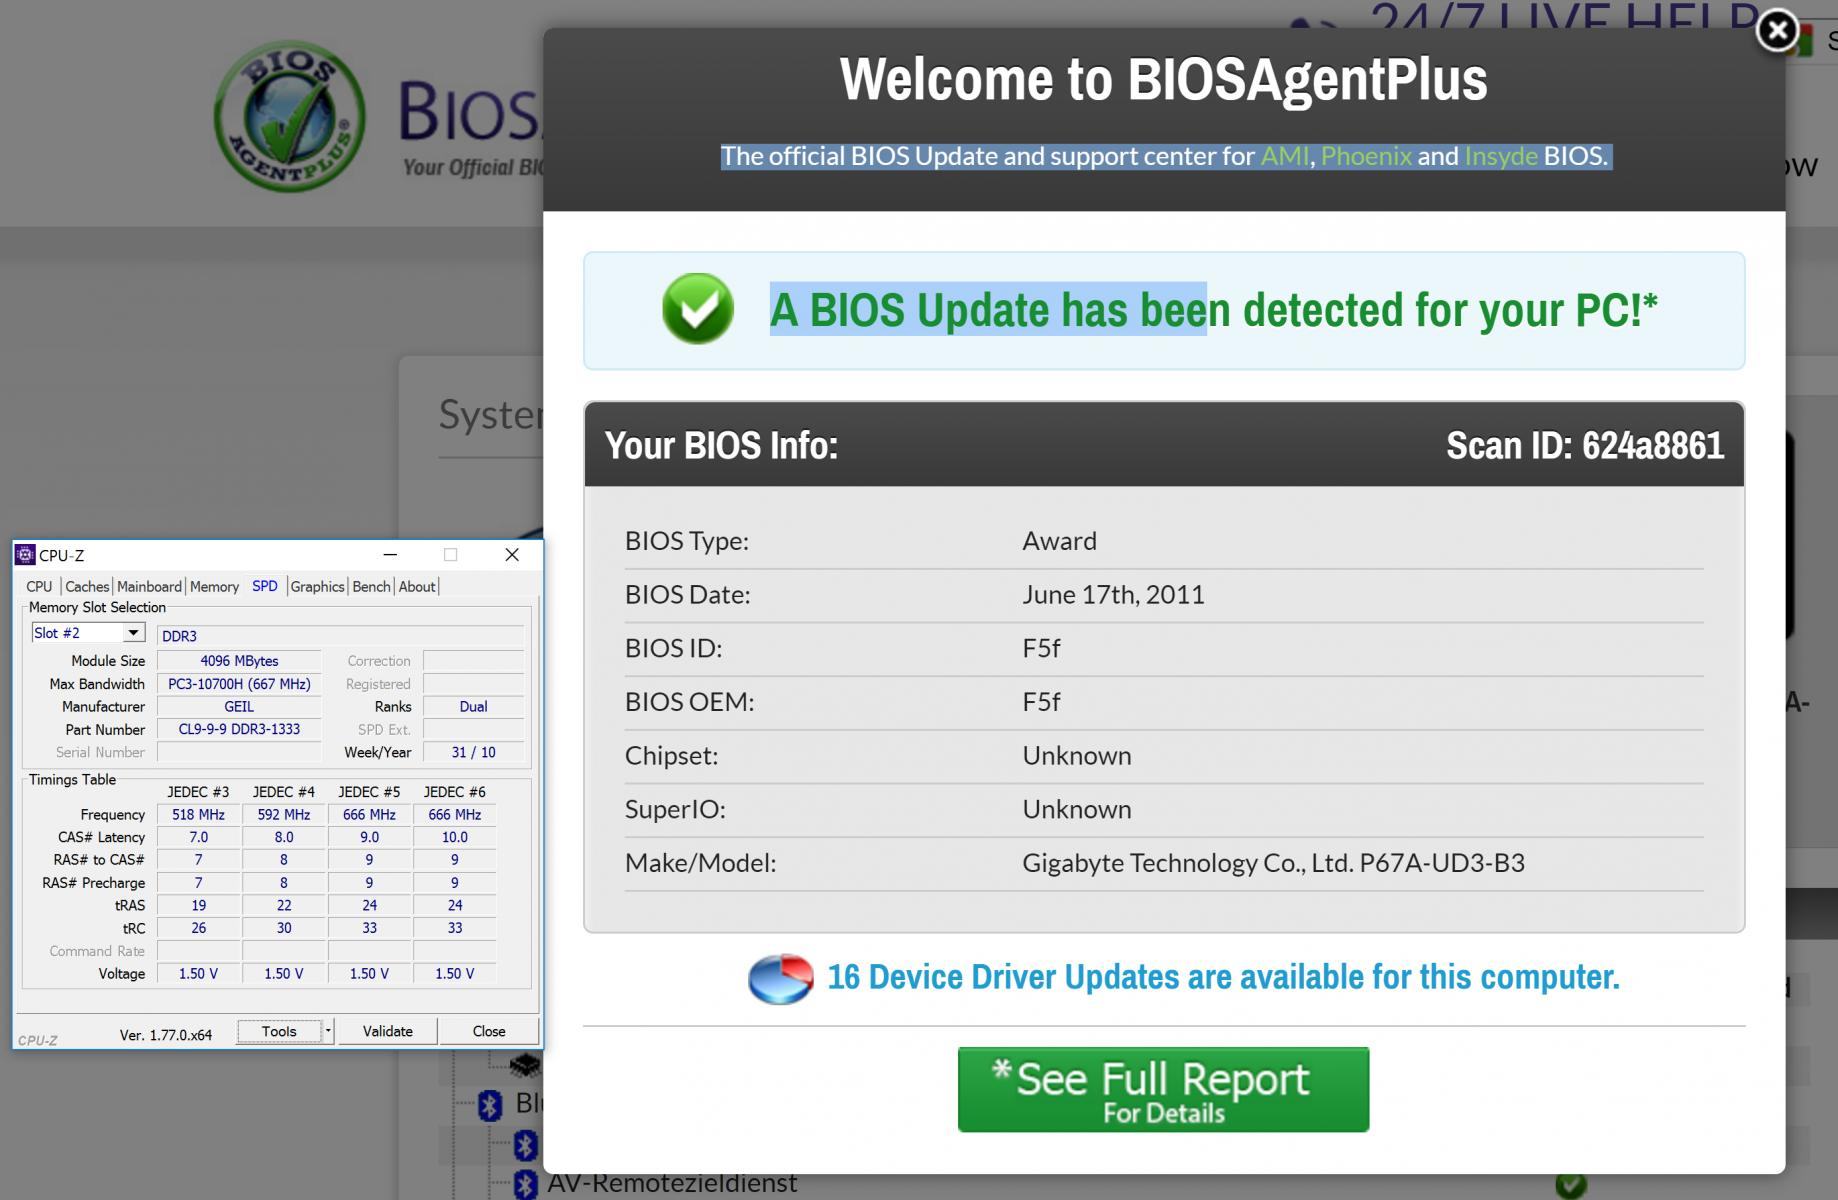Click the JEDEC #4 frequency 592 MHz cell
1838x1200 pixels.
tap(284, 815)
